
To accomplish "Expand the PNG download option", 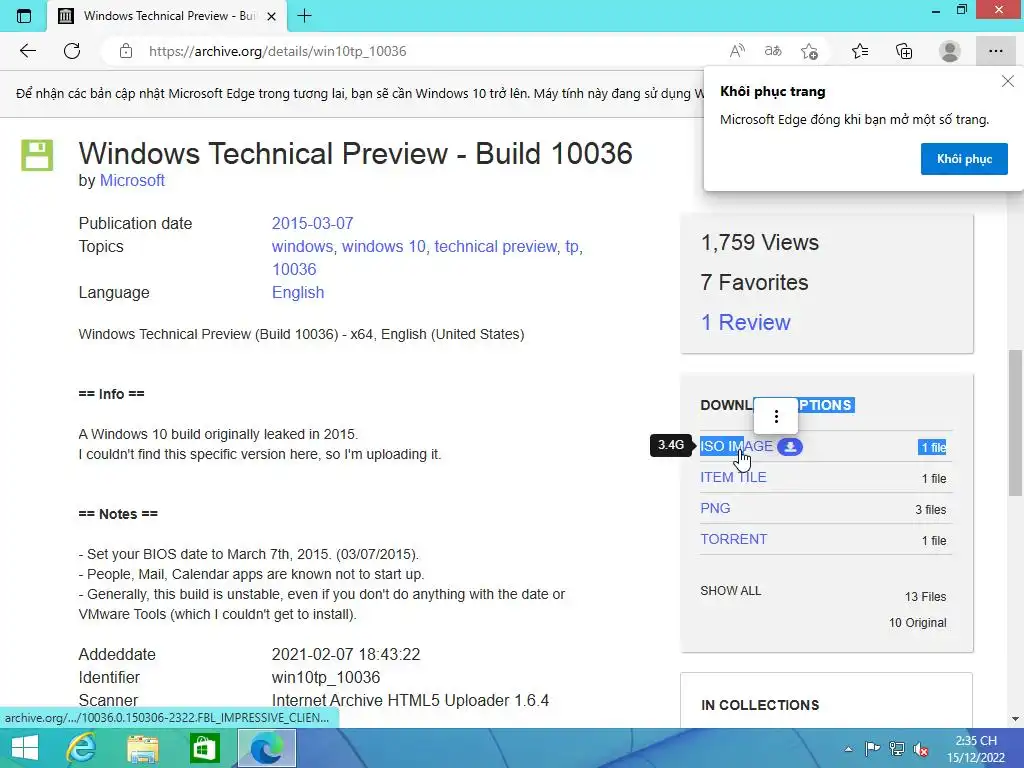I will tap(715, 508).
